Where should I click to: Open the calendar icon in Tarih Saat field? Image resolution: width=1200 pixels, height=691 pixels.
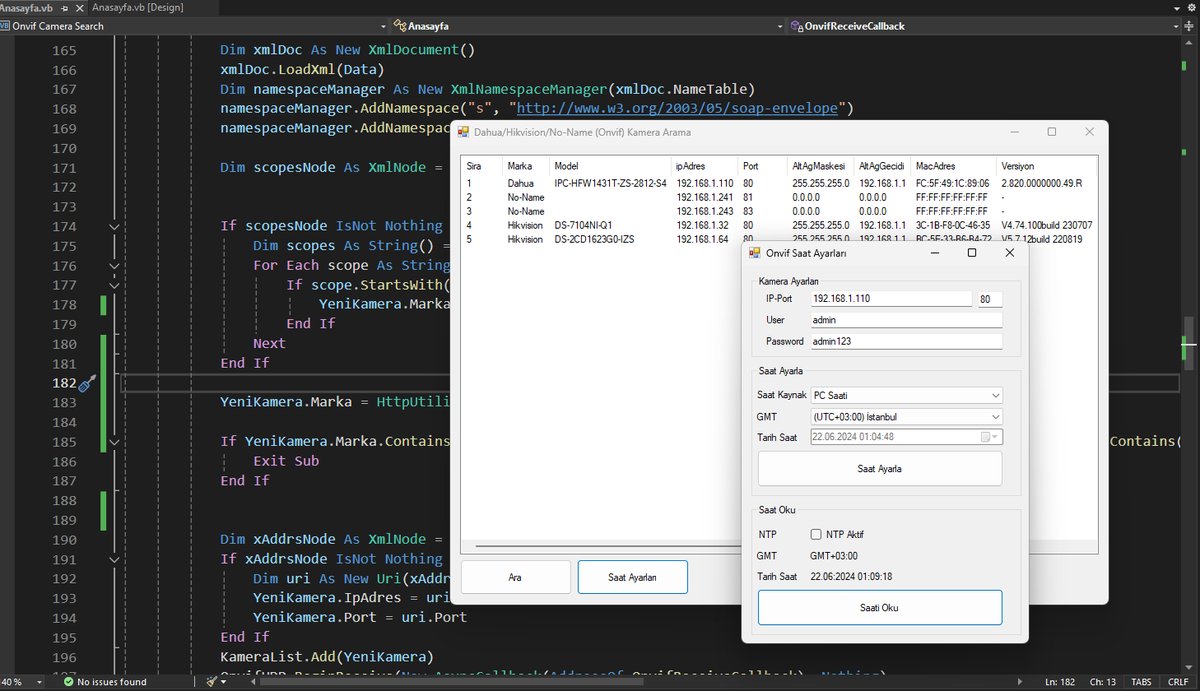(x=986, y=437)
